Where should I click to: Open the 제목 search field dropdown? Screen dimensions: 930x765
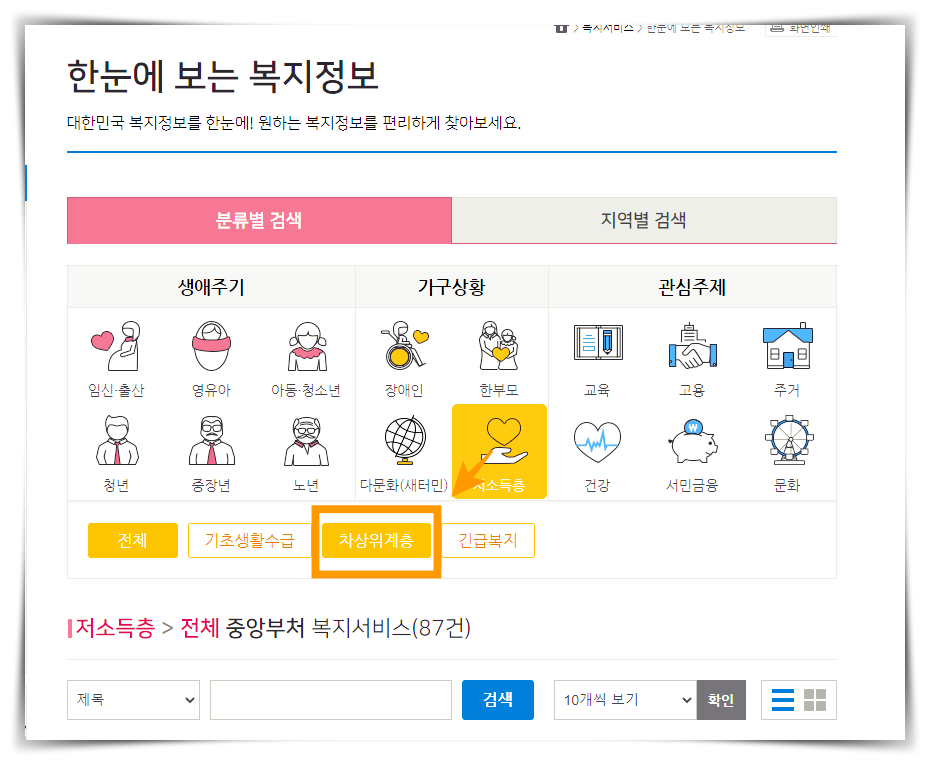click(133, 700)
